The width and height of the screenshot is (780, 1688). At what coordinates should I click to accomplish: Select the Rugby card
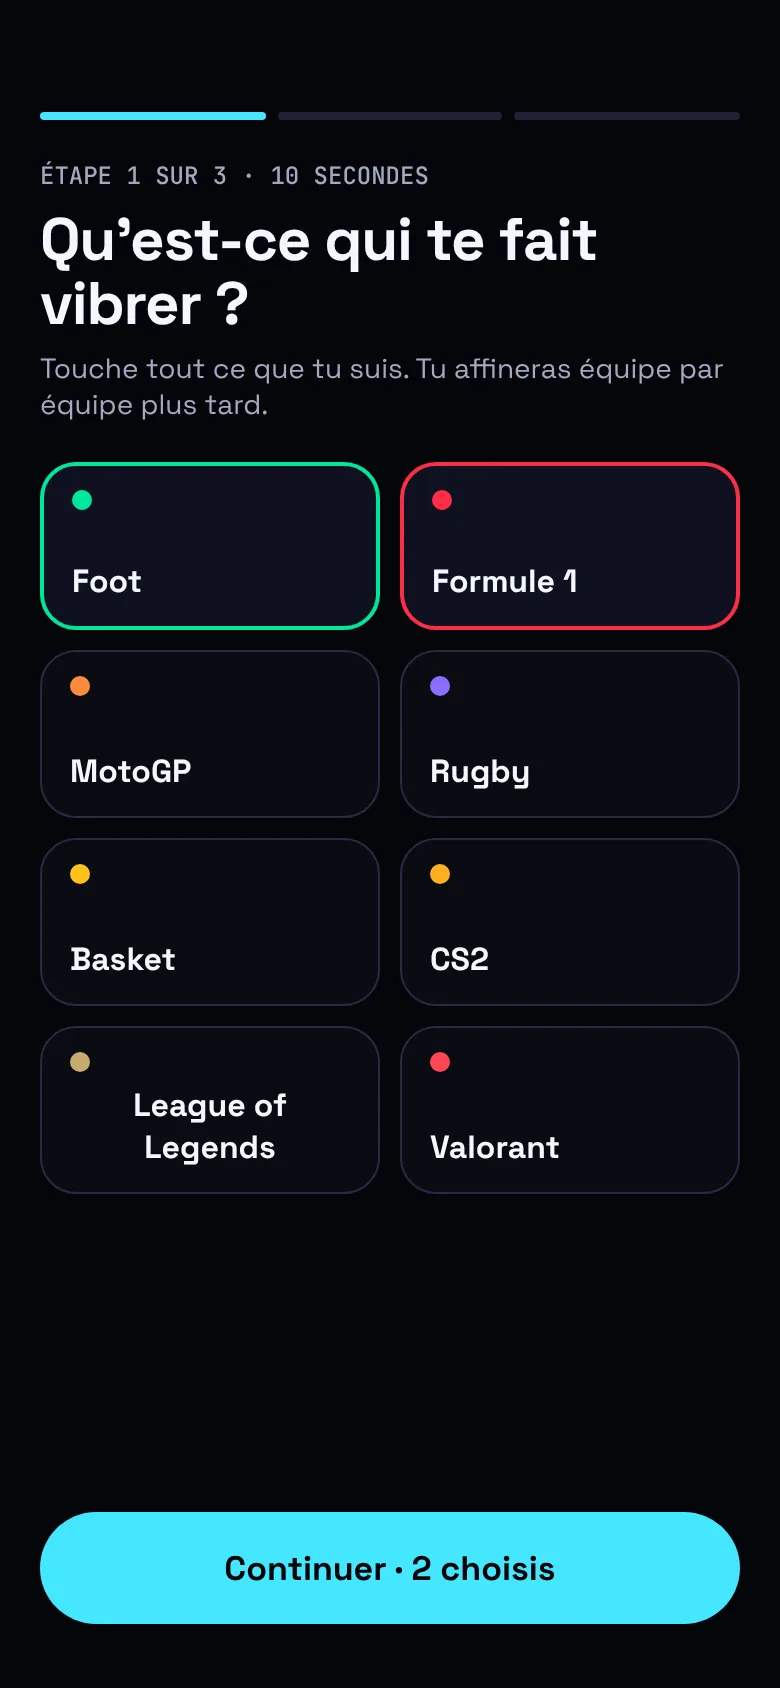(570, 734)
